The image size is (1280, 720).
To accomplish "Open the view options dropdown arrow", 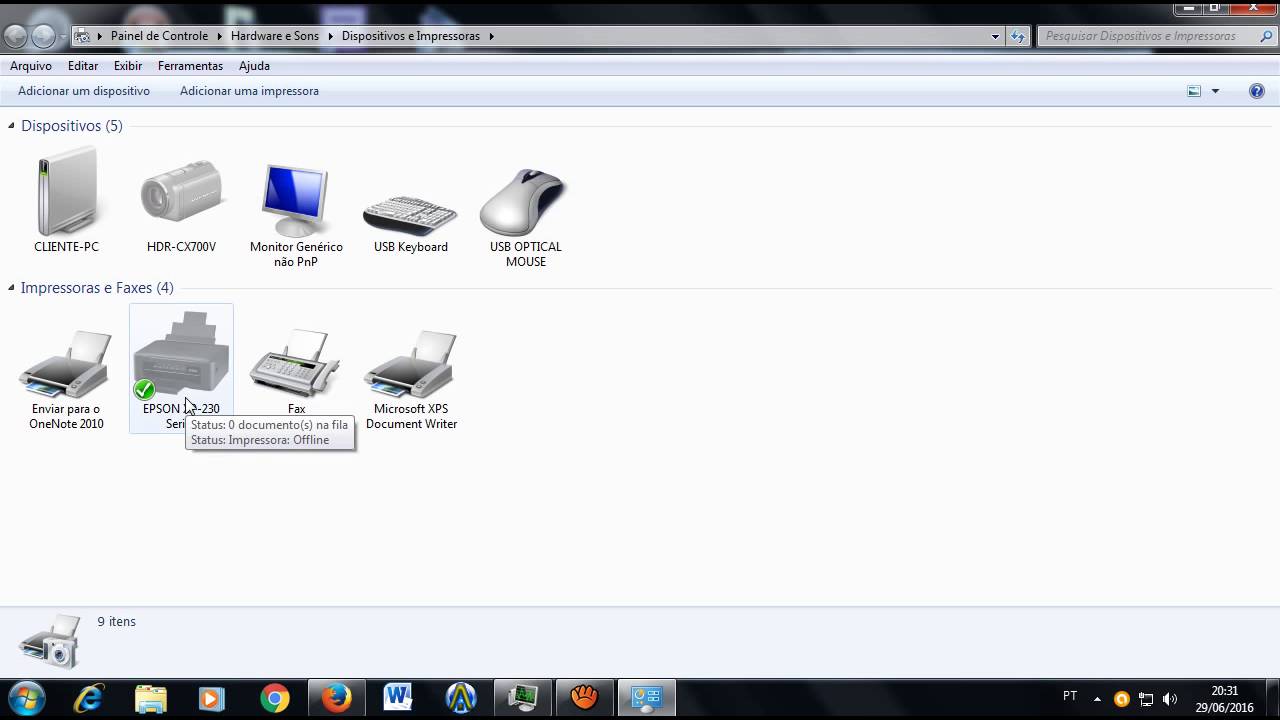I will point(1216,91).
